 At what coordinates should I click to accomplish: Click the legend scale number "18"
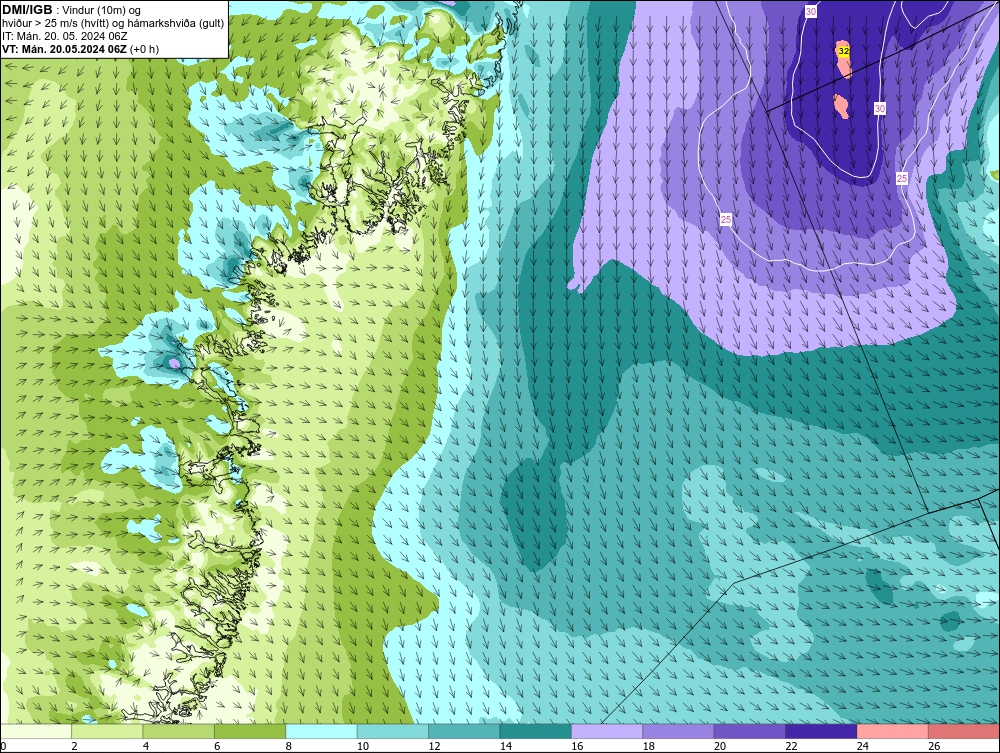[x=649, y=746]
